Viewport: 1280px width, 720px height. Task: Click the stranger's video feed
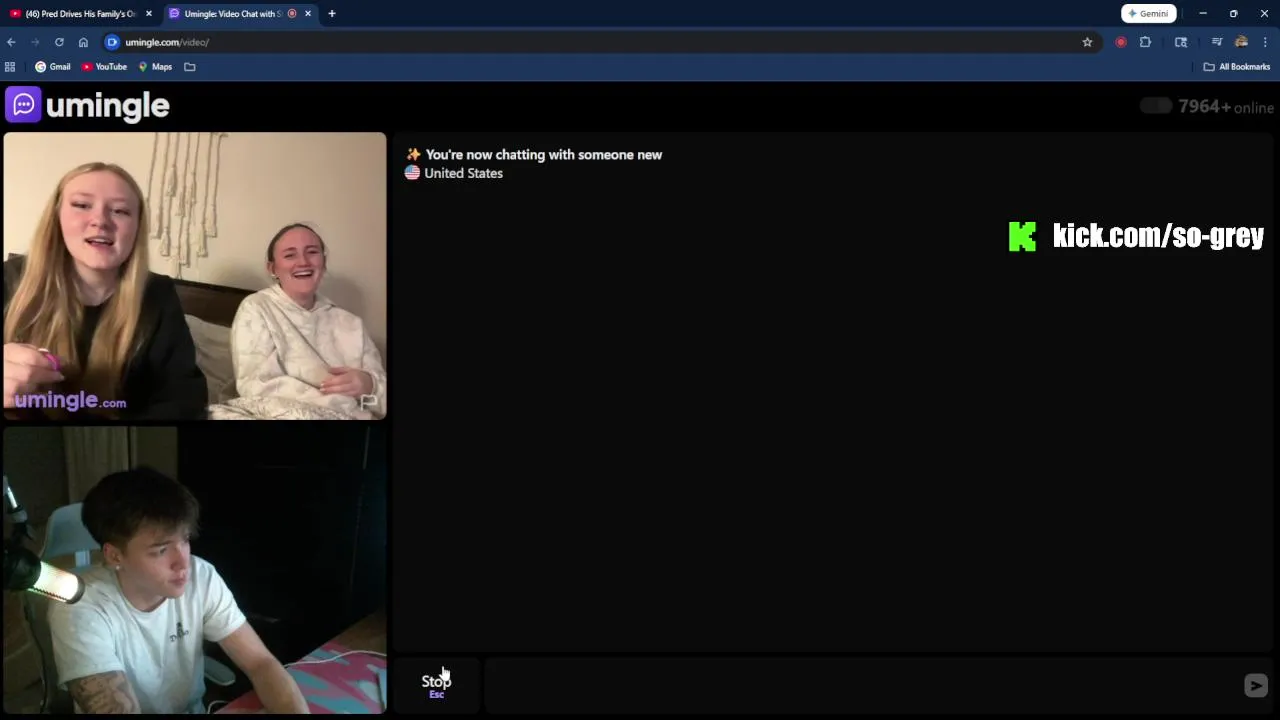195,275
